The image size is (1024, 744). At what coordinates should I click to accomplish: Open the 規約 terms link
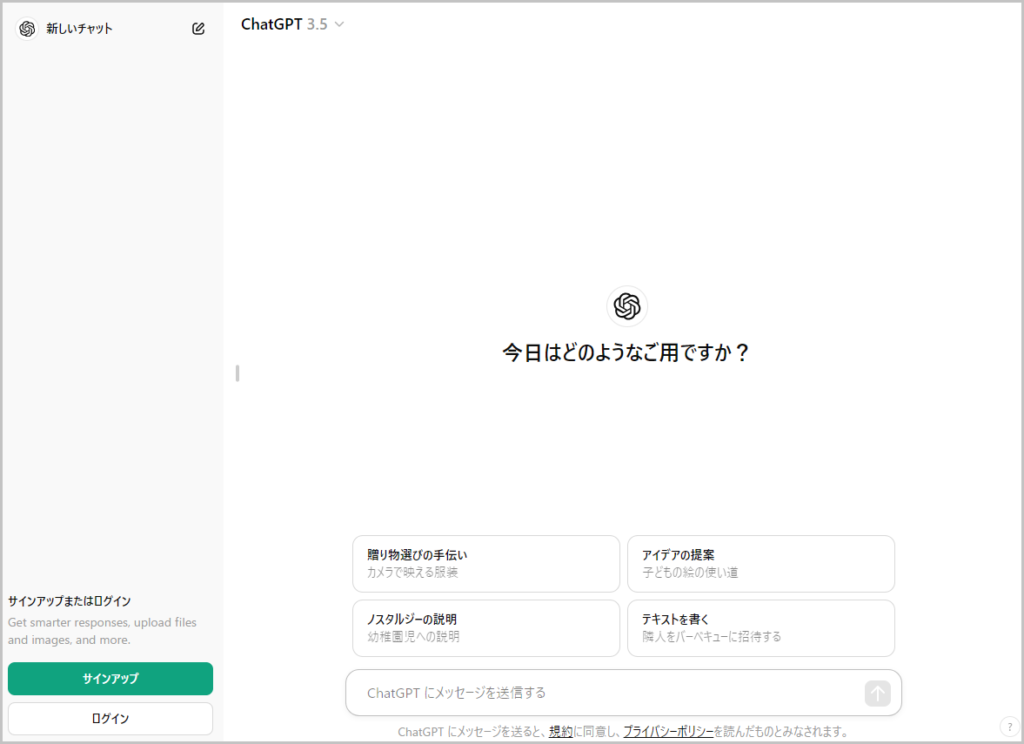[x=561, y=732]
